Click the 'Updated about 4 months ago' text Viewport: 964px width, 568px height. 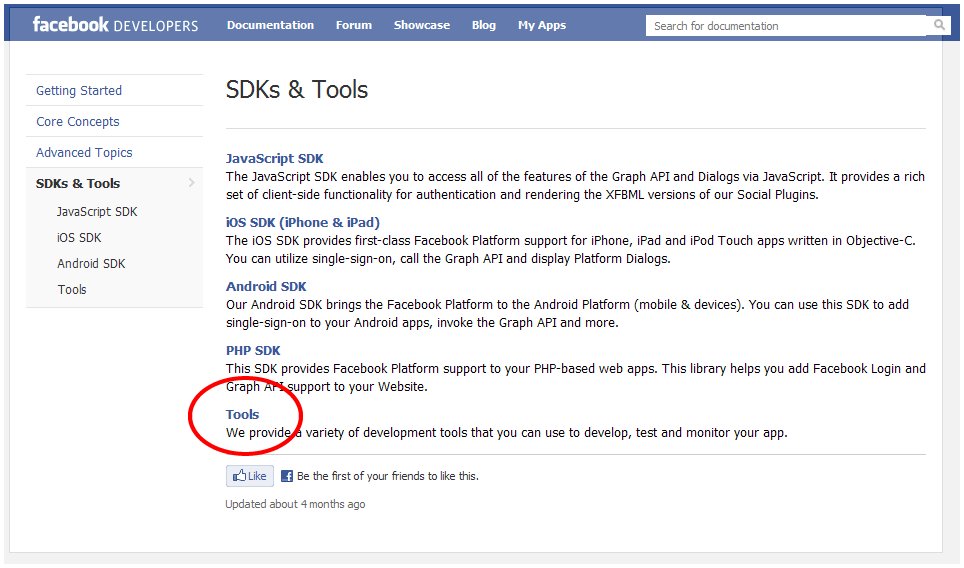[295, 504]
